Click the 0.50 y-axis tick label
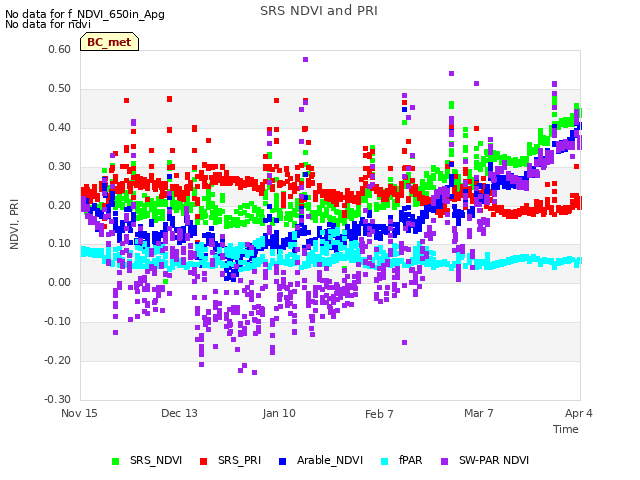The width and height of the screenshot is (640, 480). point(59,89)
